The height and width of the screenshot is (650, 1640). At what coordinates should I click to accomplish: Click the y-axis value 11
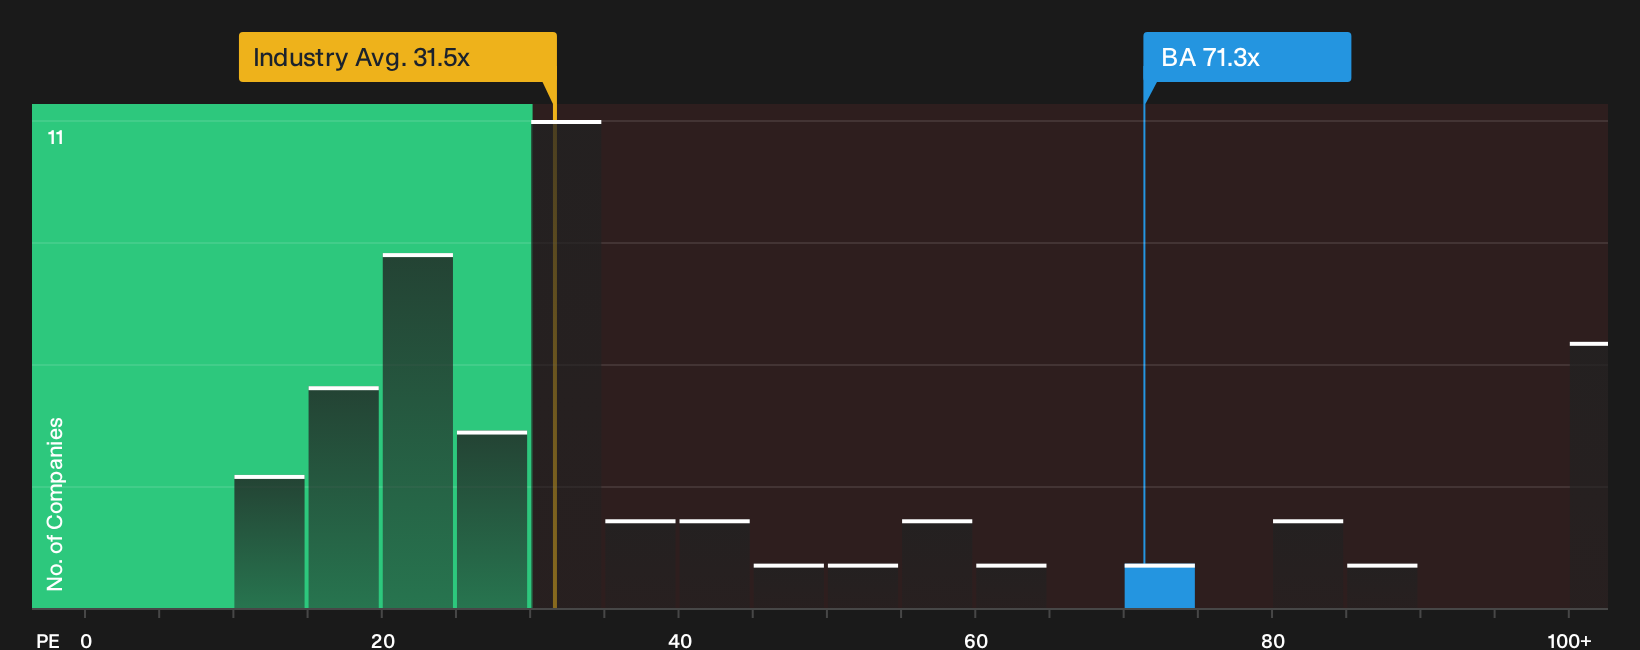coord(56,138)
